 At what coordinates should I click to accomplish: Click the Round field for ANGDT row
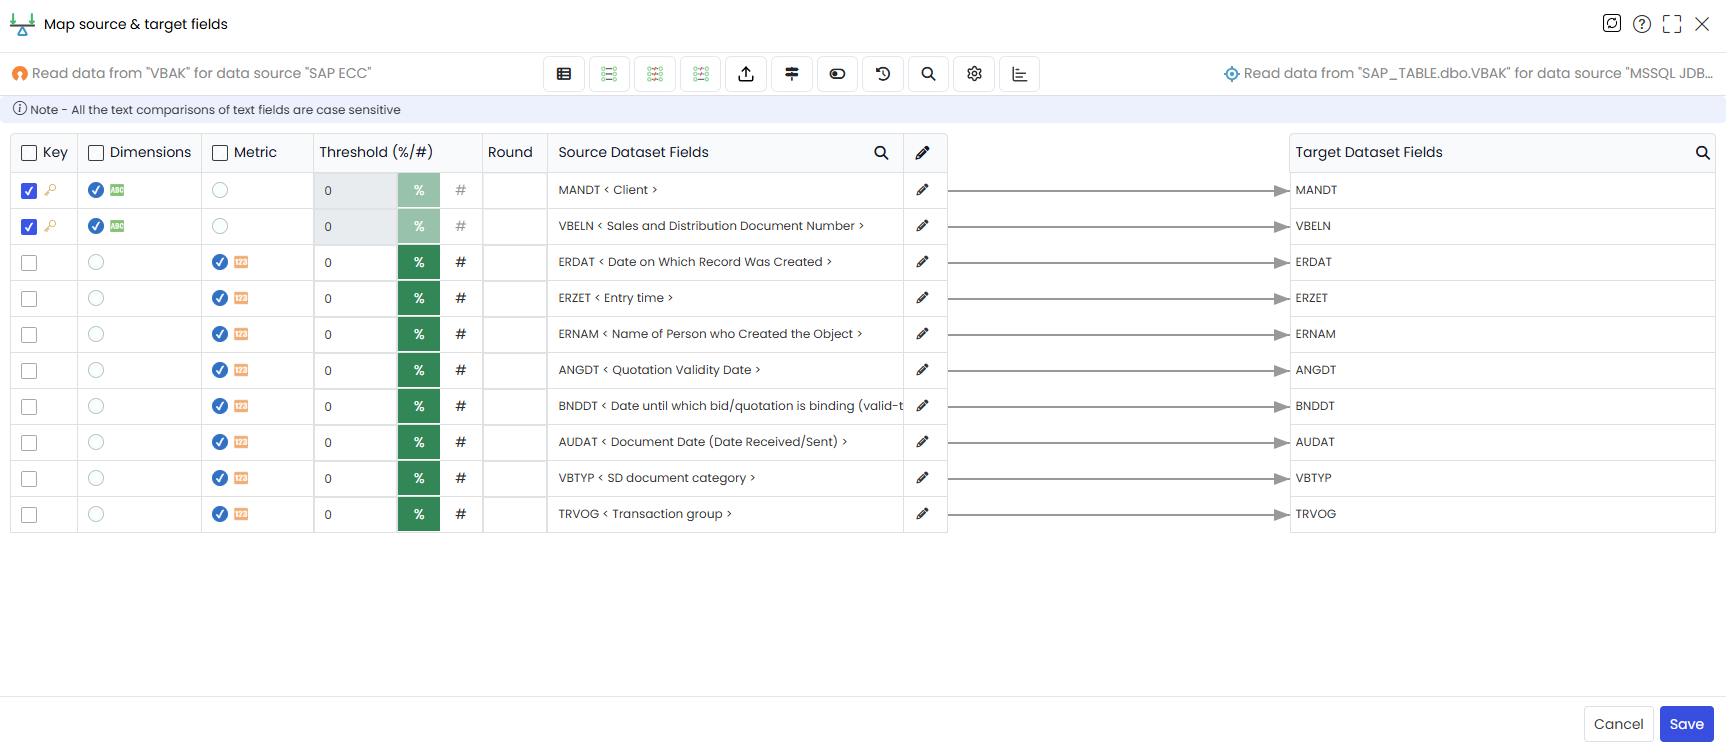pyautogui.click(x=515, y=370)
